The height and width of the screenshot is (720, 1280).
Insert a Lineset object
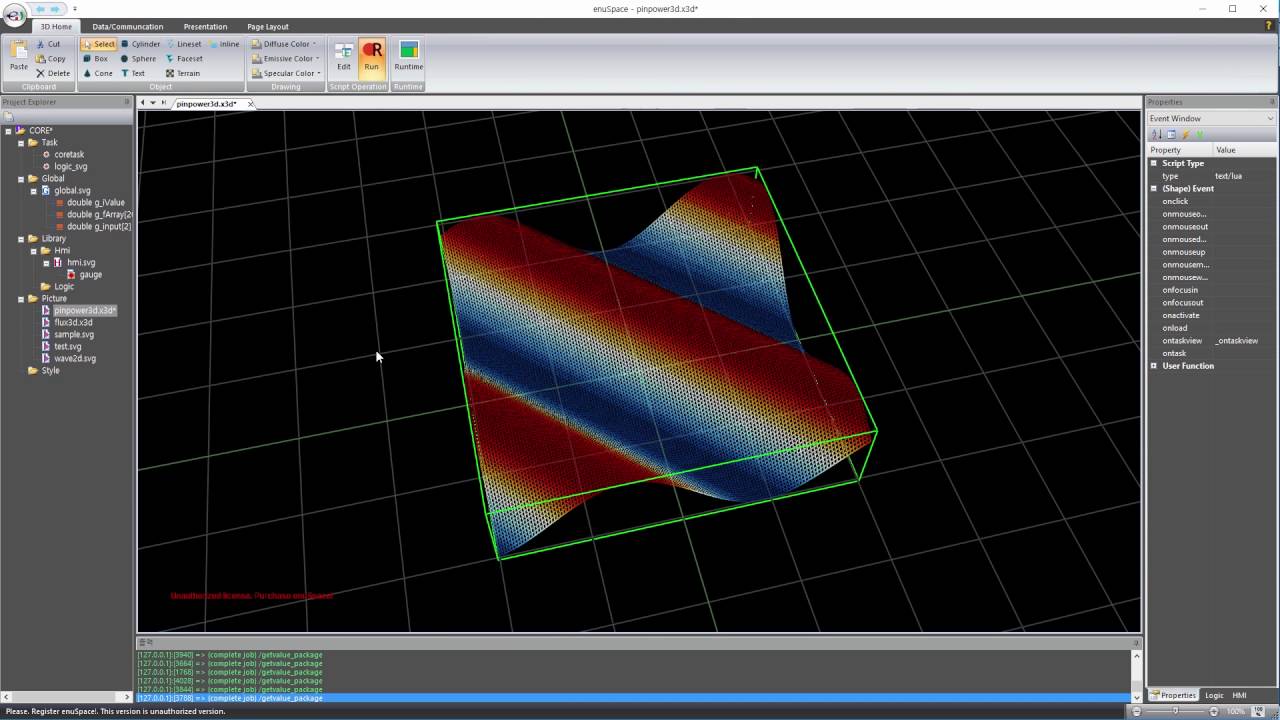(x=183, y=44)
